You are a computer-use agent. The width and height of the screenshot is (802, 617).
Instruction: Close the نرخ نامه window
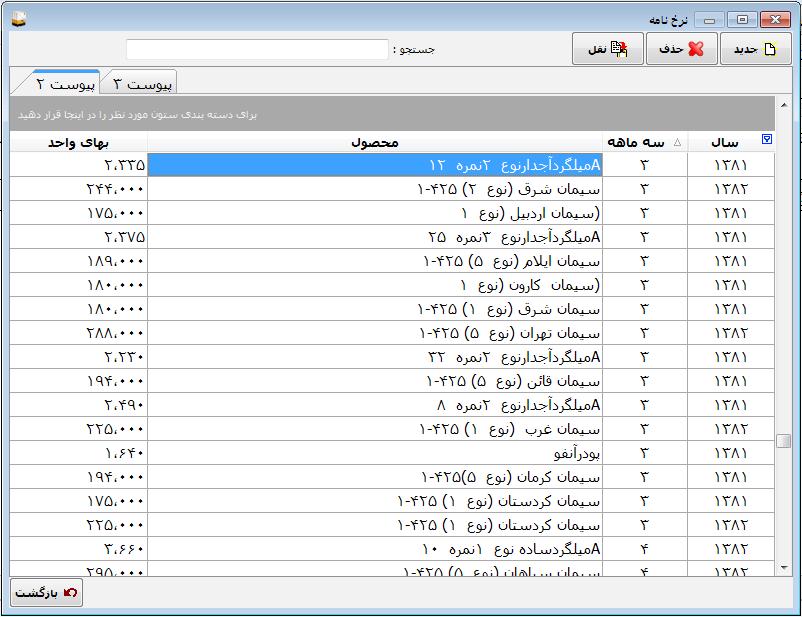point(775,20)
